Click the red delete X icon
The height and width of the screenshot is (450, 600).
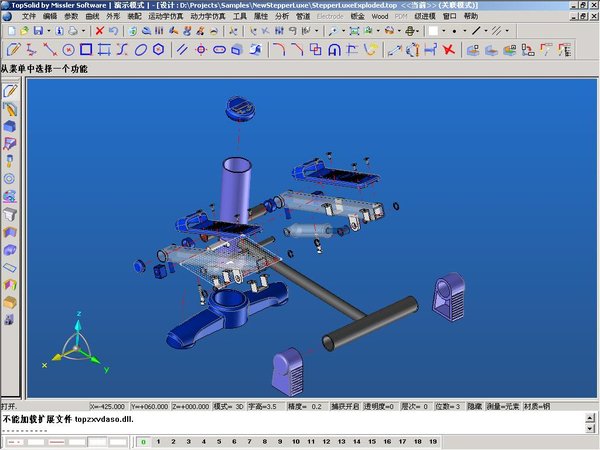99,31
